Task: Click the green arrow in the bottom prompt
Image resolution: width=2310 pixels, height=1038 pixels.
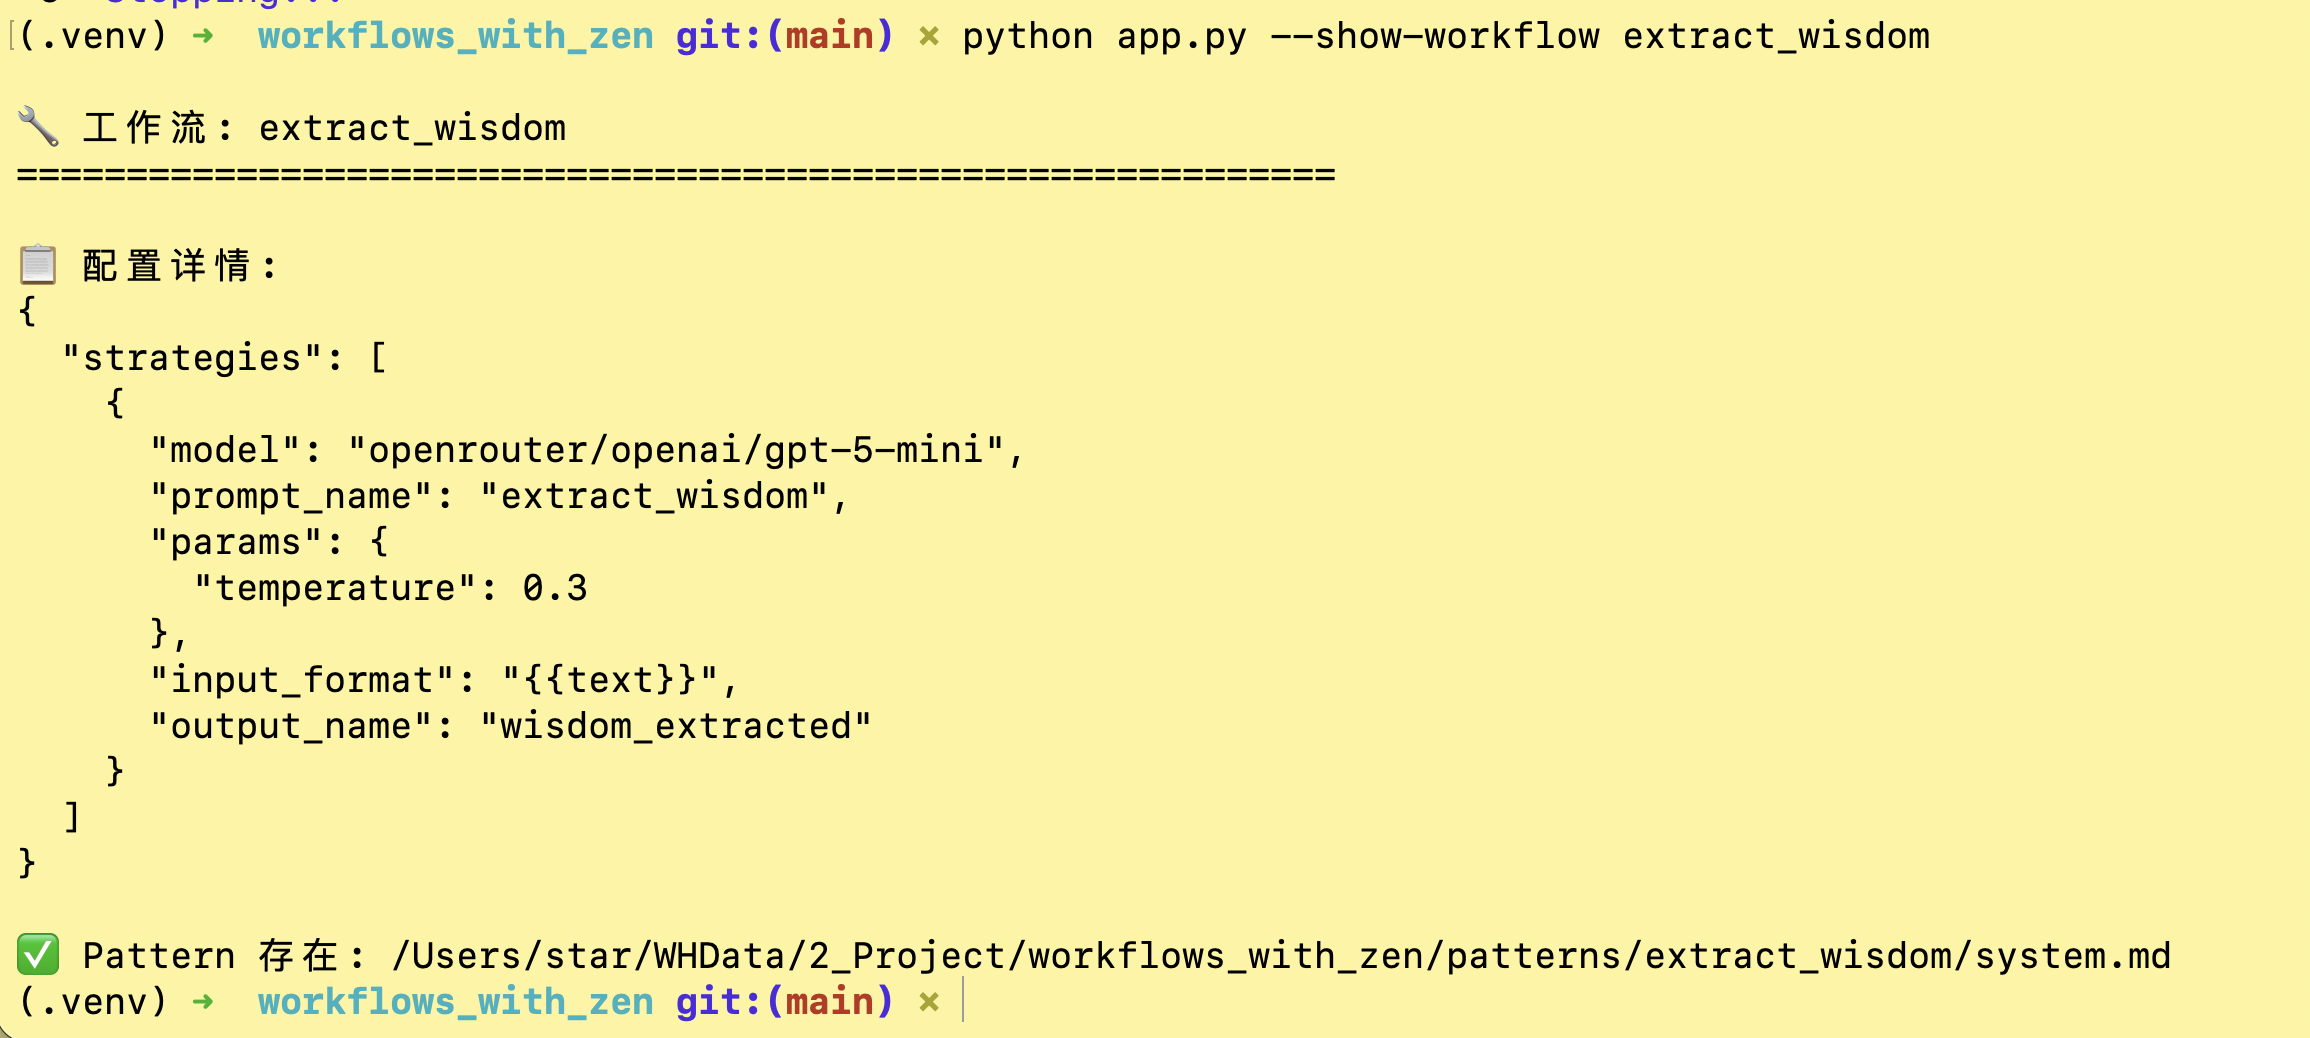Action: pos(203,1002)
